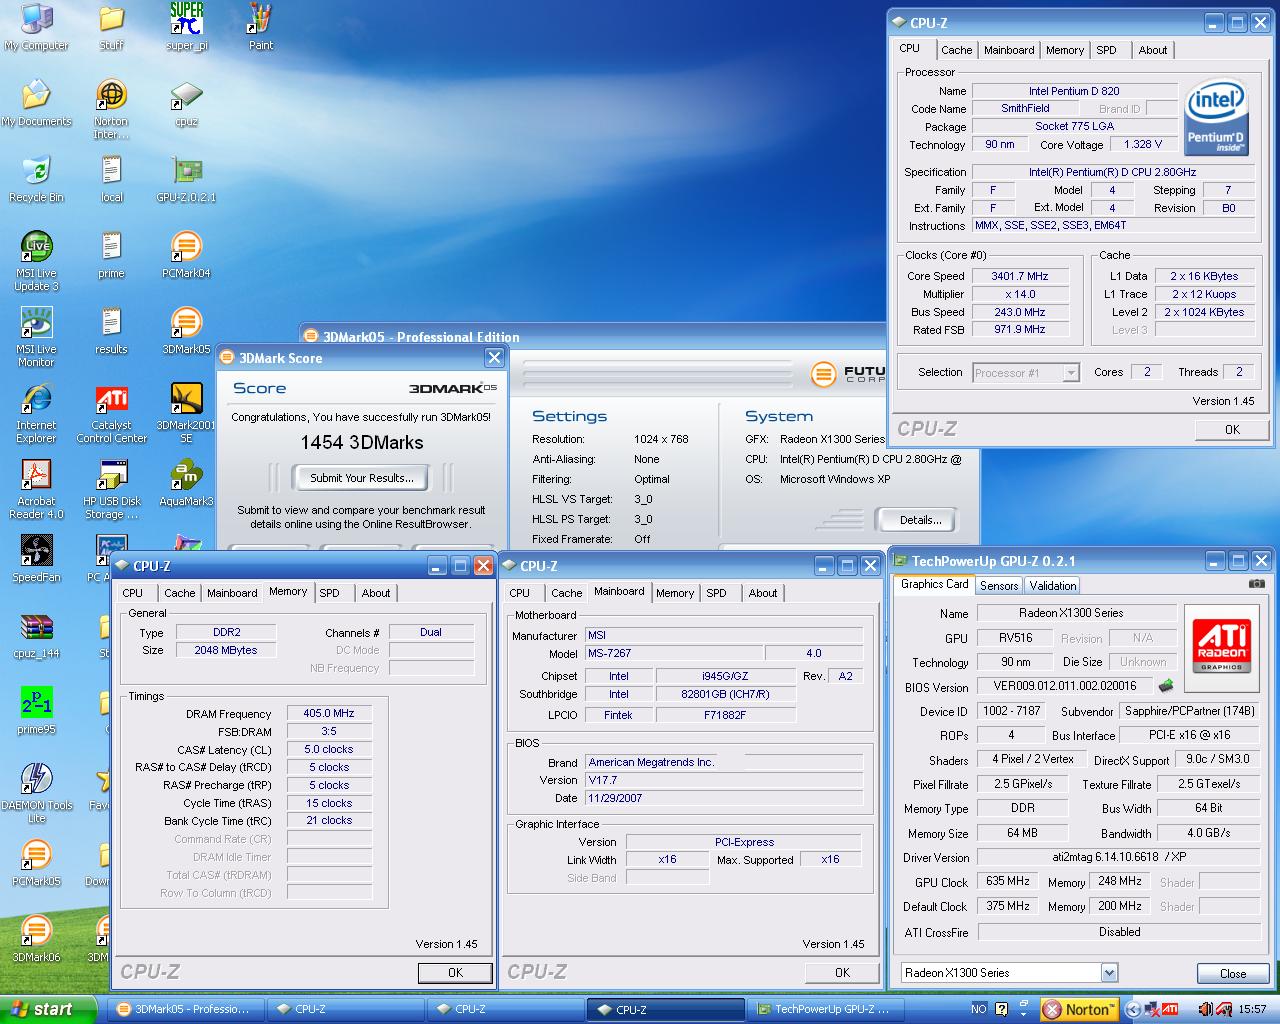Click the DRAM Frequency 405.0 MHz field
This screenshot has height=1024, width=1280.
329,714
